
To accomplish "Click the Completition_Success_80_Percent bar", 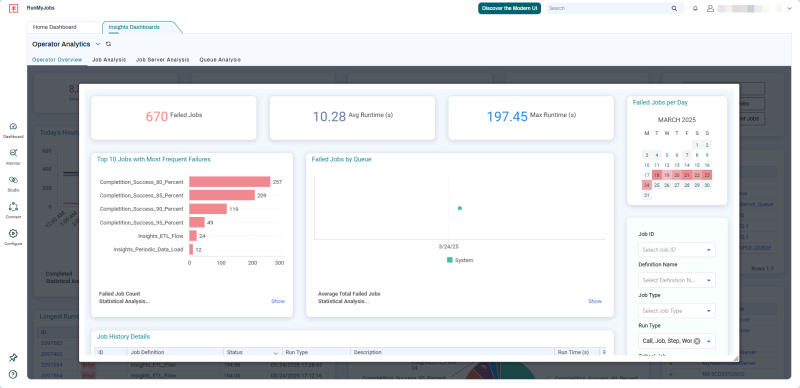I will point(230,182).
